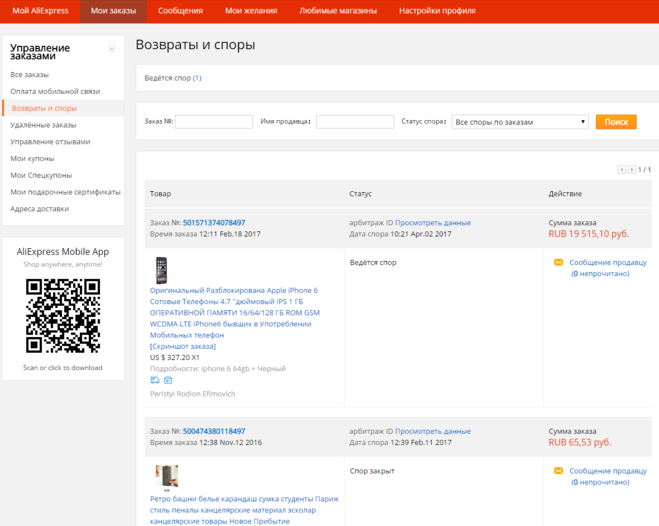659x526 pixels.
Task: Click the iPhone 6 product thumbnail
Action: (161, 271)
